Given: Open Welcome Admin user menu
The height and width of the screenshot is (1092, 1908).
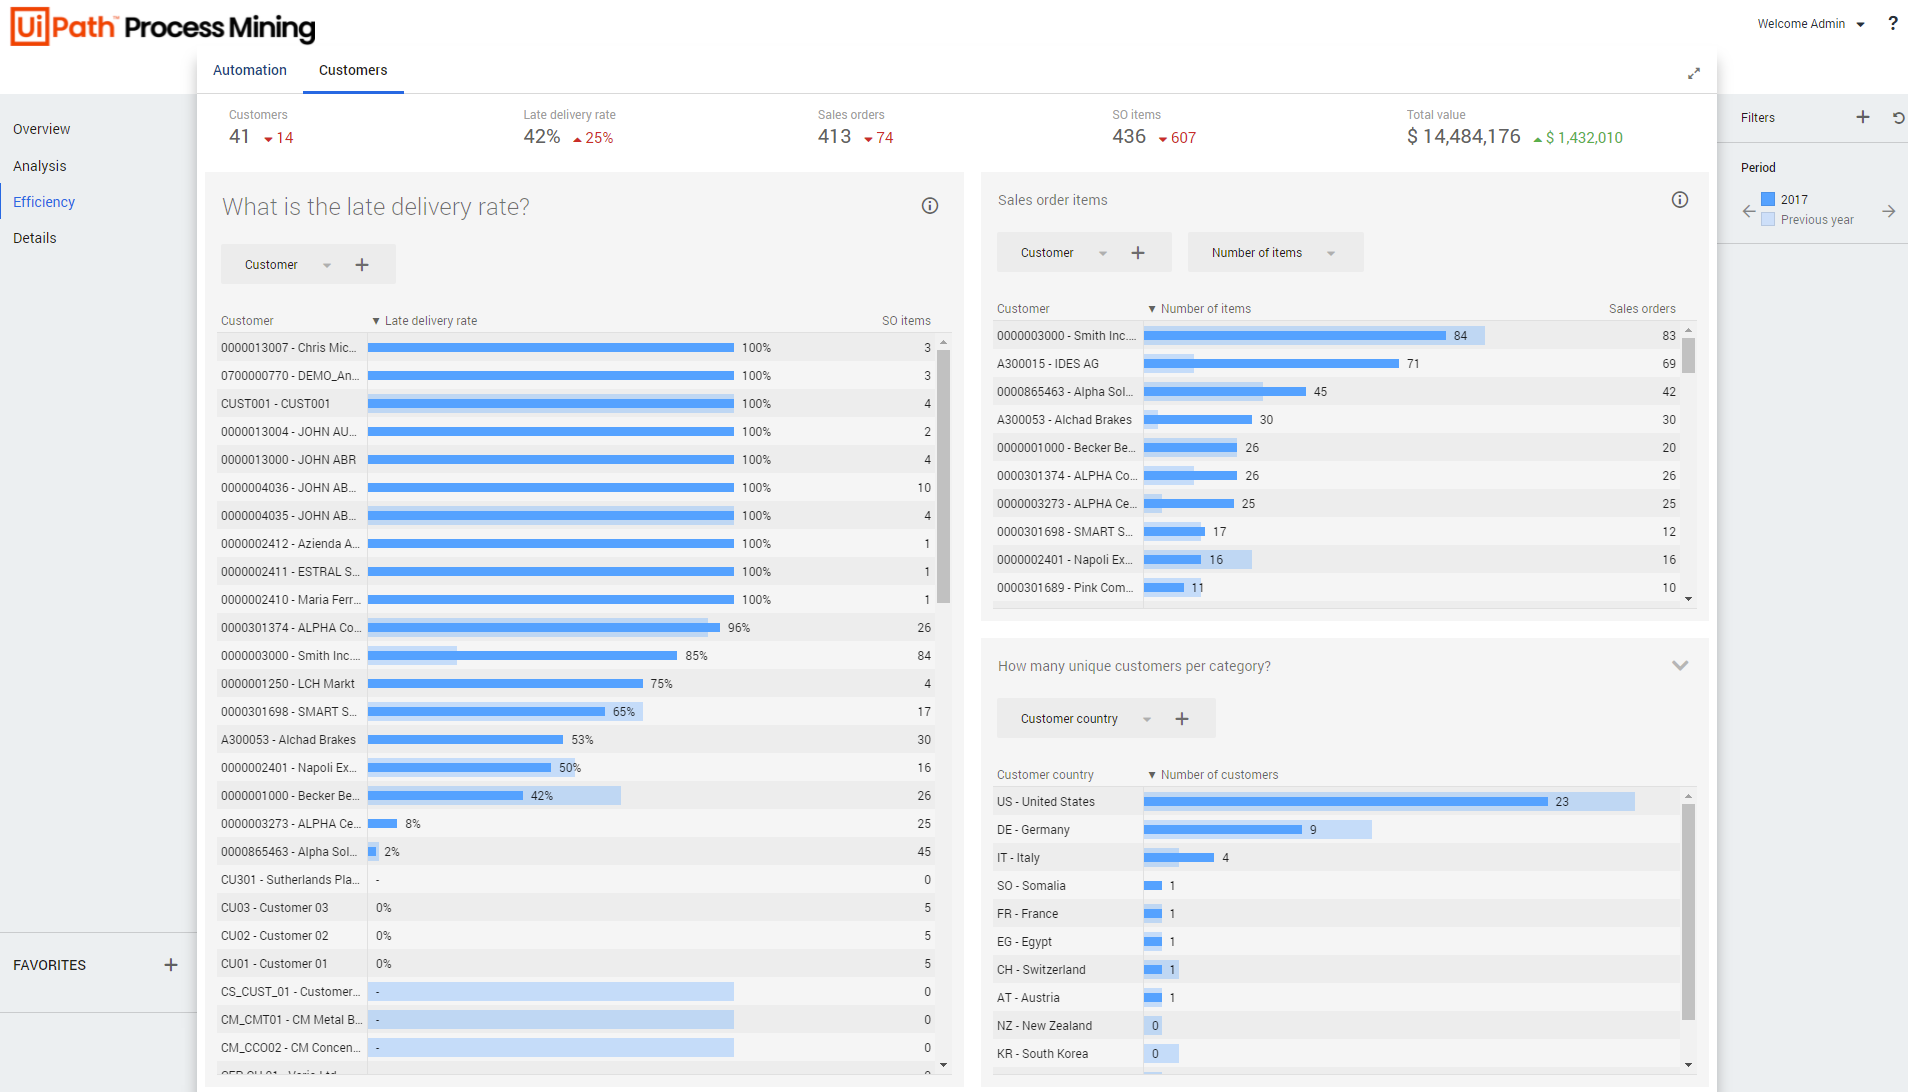Looking at the screenshot, I should point(1810,24).
